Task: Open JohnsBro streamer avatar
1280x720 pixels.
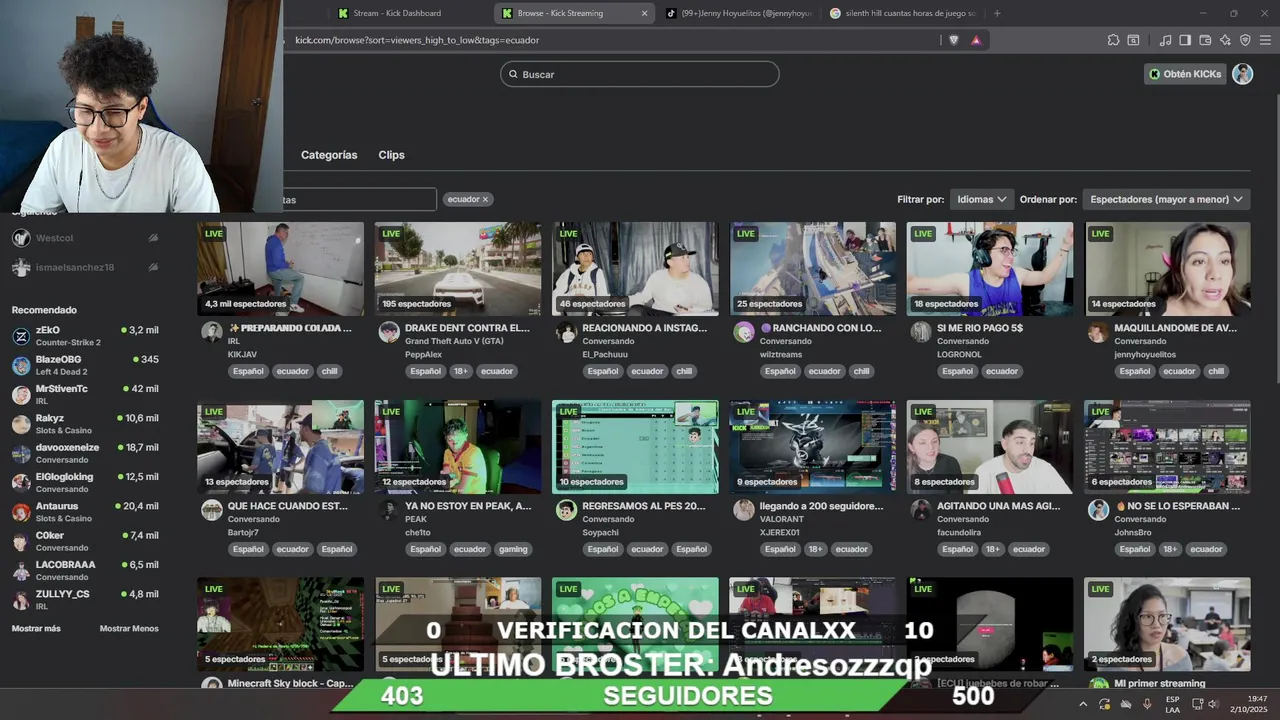Action: (1098, 511)
